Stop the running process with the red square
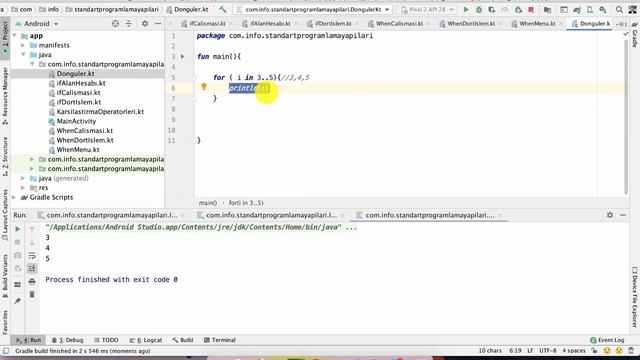Viewport: 640px width, 360px height. [x=531, y=9]
